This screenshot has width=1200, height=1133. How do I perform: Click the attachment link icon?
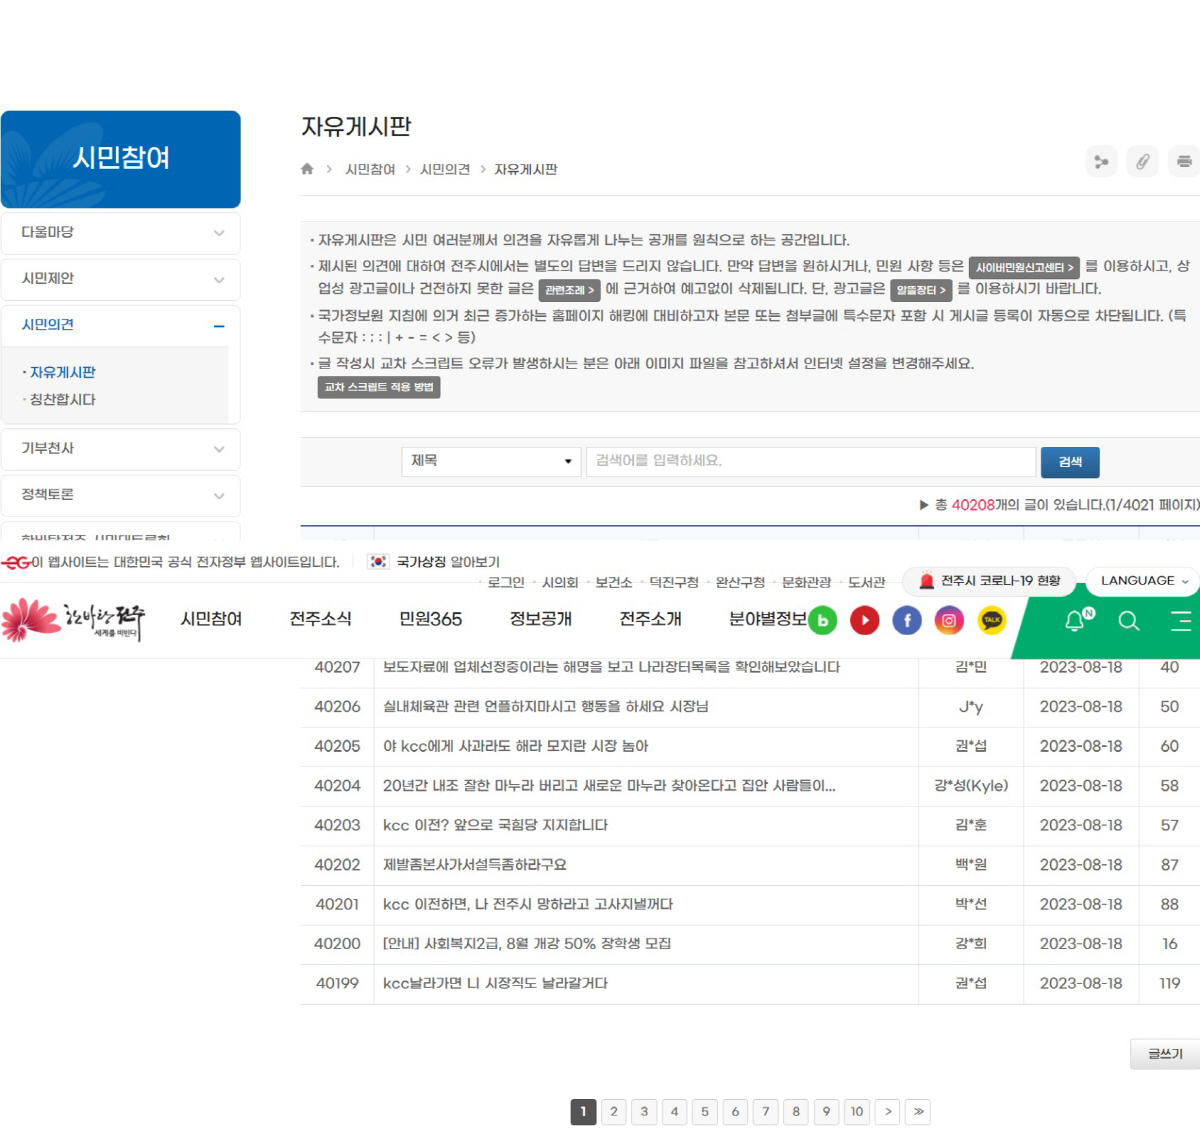click(x=1142, y=161)
